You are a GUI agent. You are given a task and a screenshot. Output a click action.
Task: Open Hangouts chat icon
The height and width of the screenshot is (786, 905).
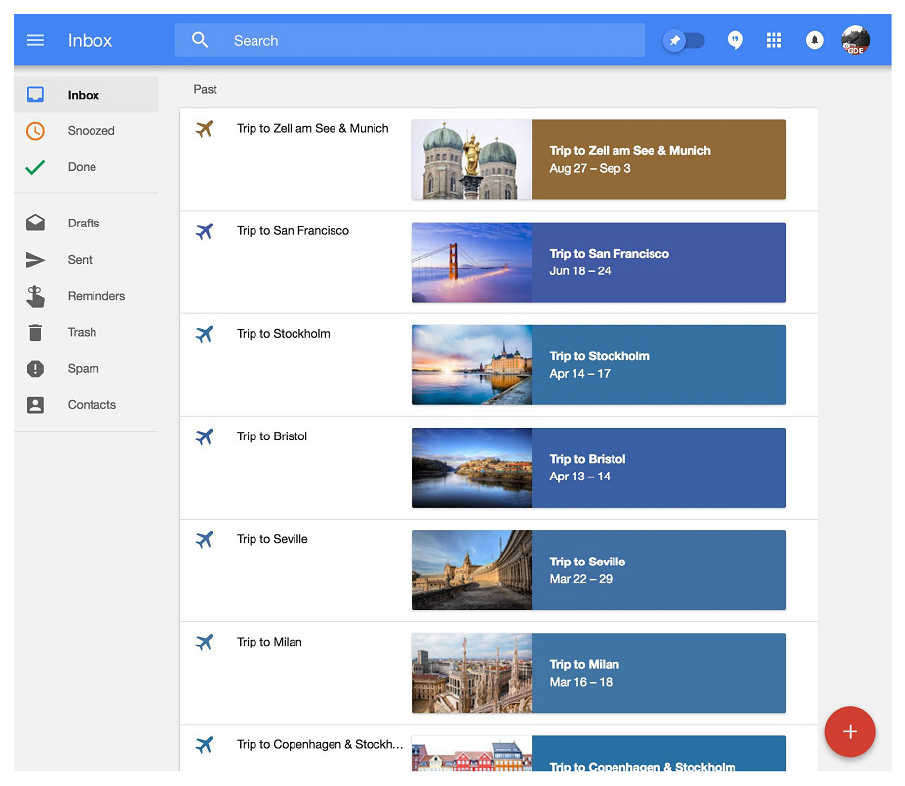tap(735, 40)
